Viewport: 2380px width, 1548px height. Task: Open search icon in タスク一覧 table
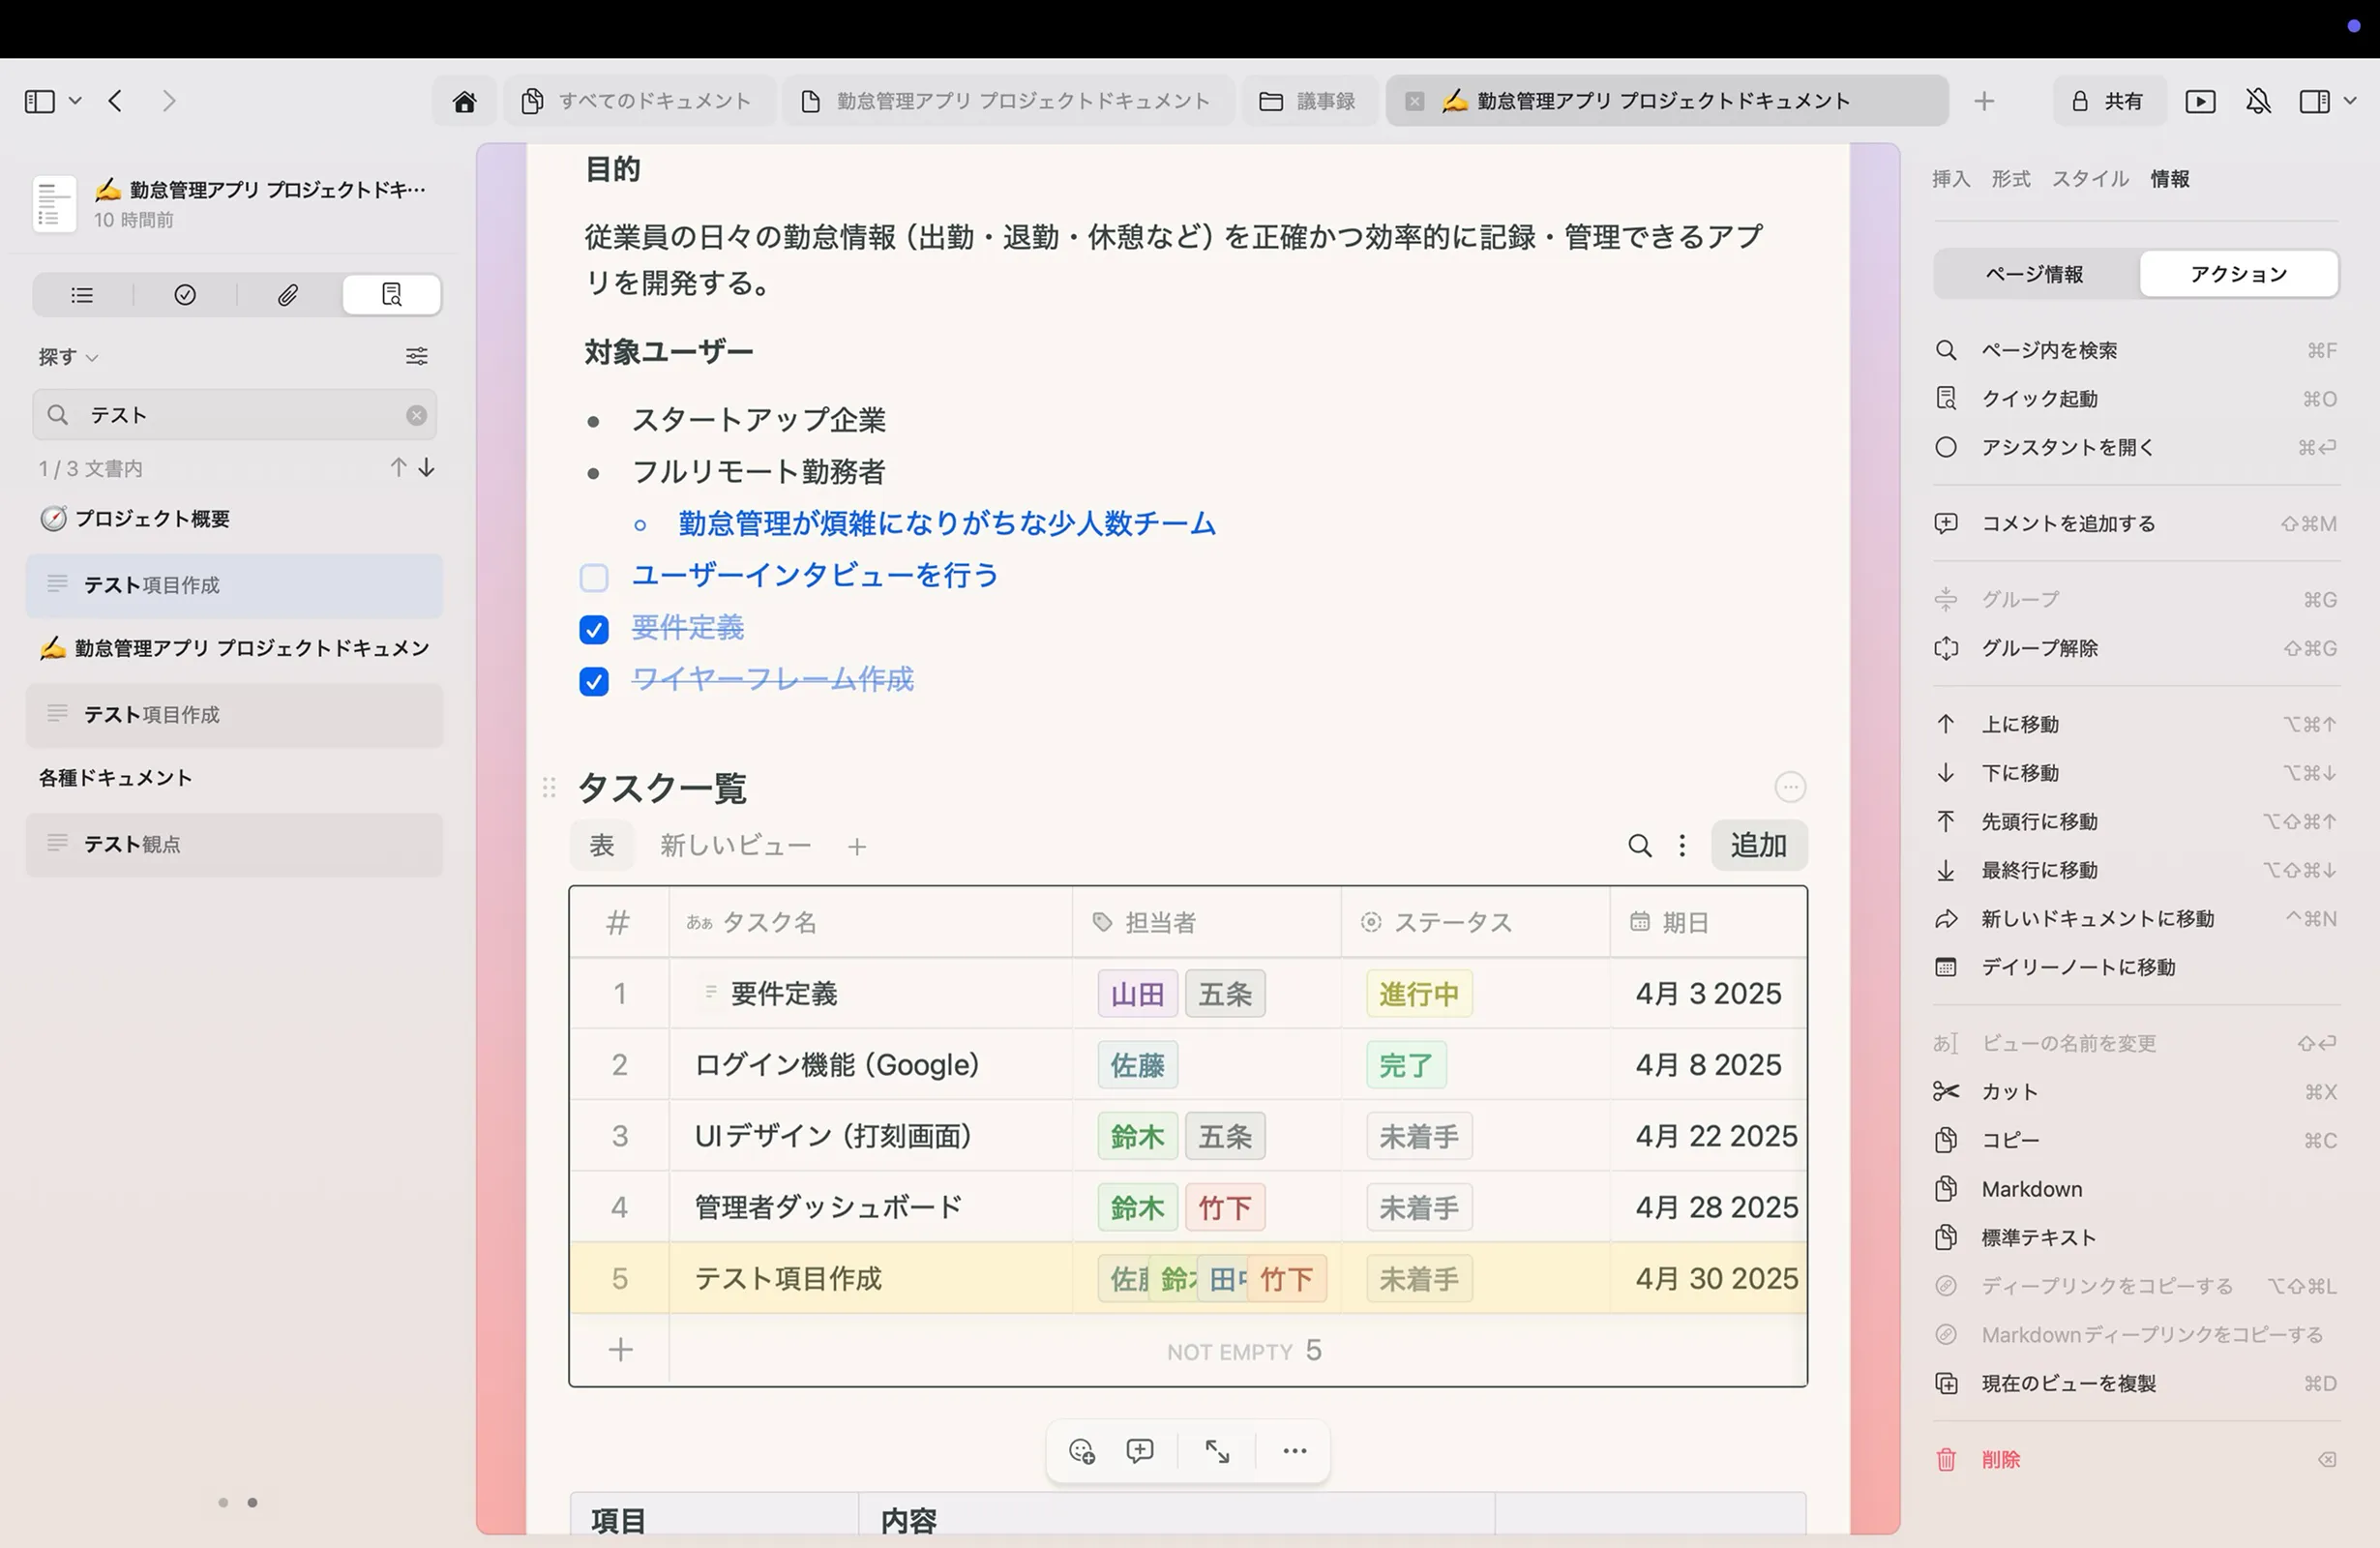pos(1639,846)
